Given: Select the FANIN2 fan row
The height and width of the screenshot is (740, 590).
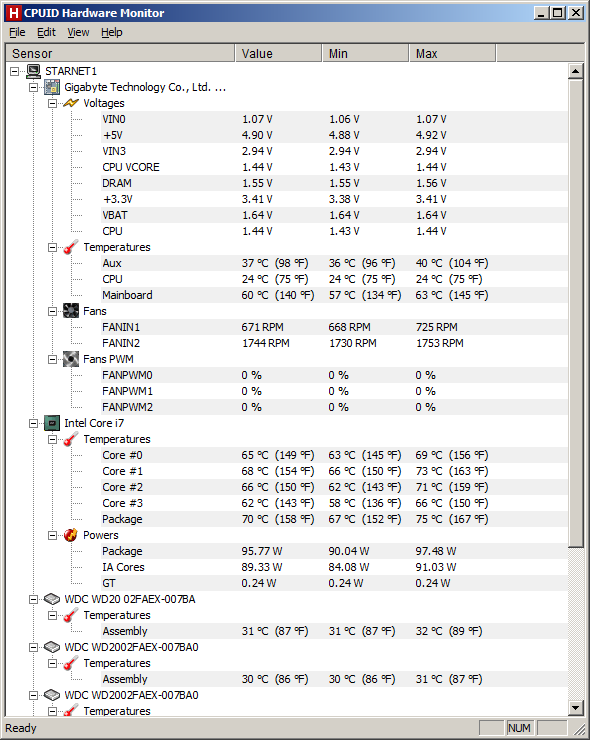Looking at the screenshot, I should 334,343.
